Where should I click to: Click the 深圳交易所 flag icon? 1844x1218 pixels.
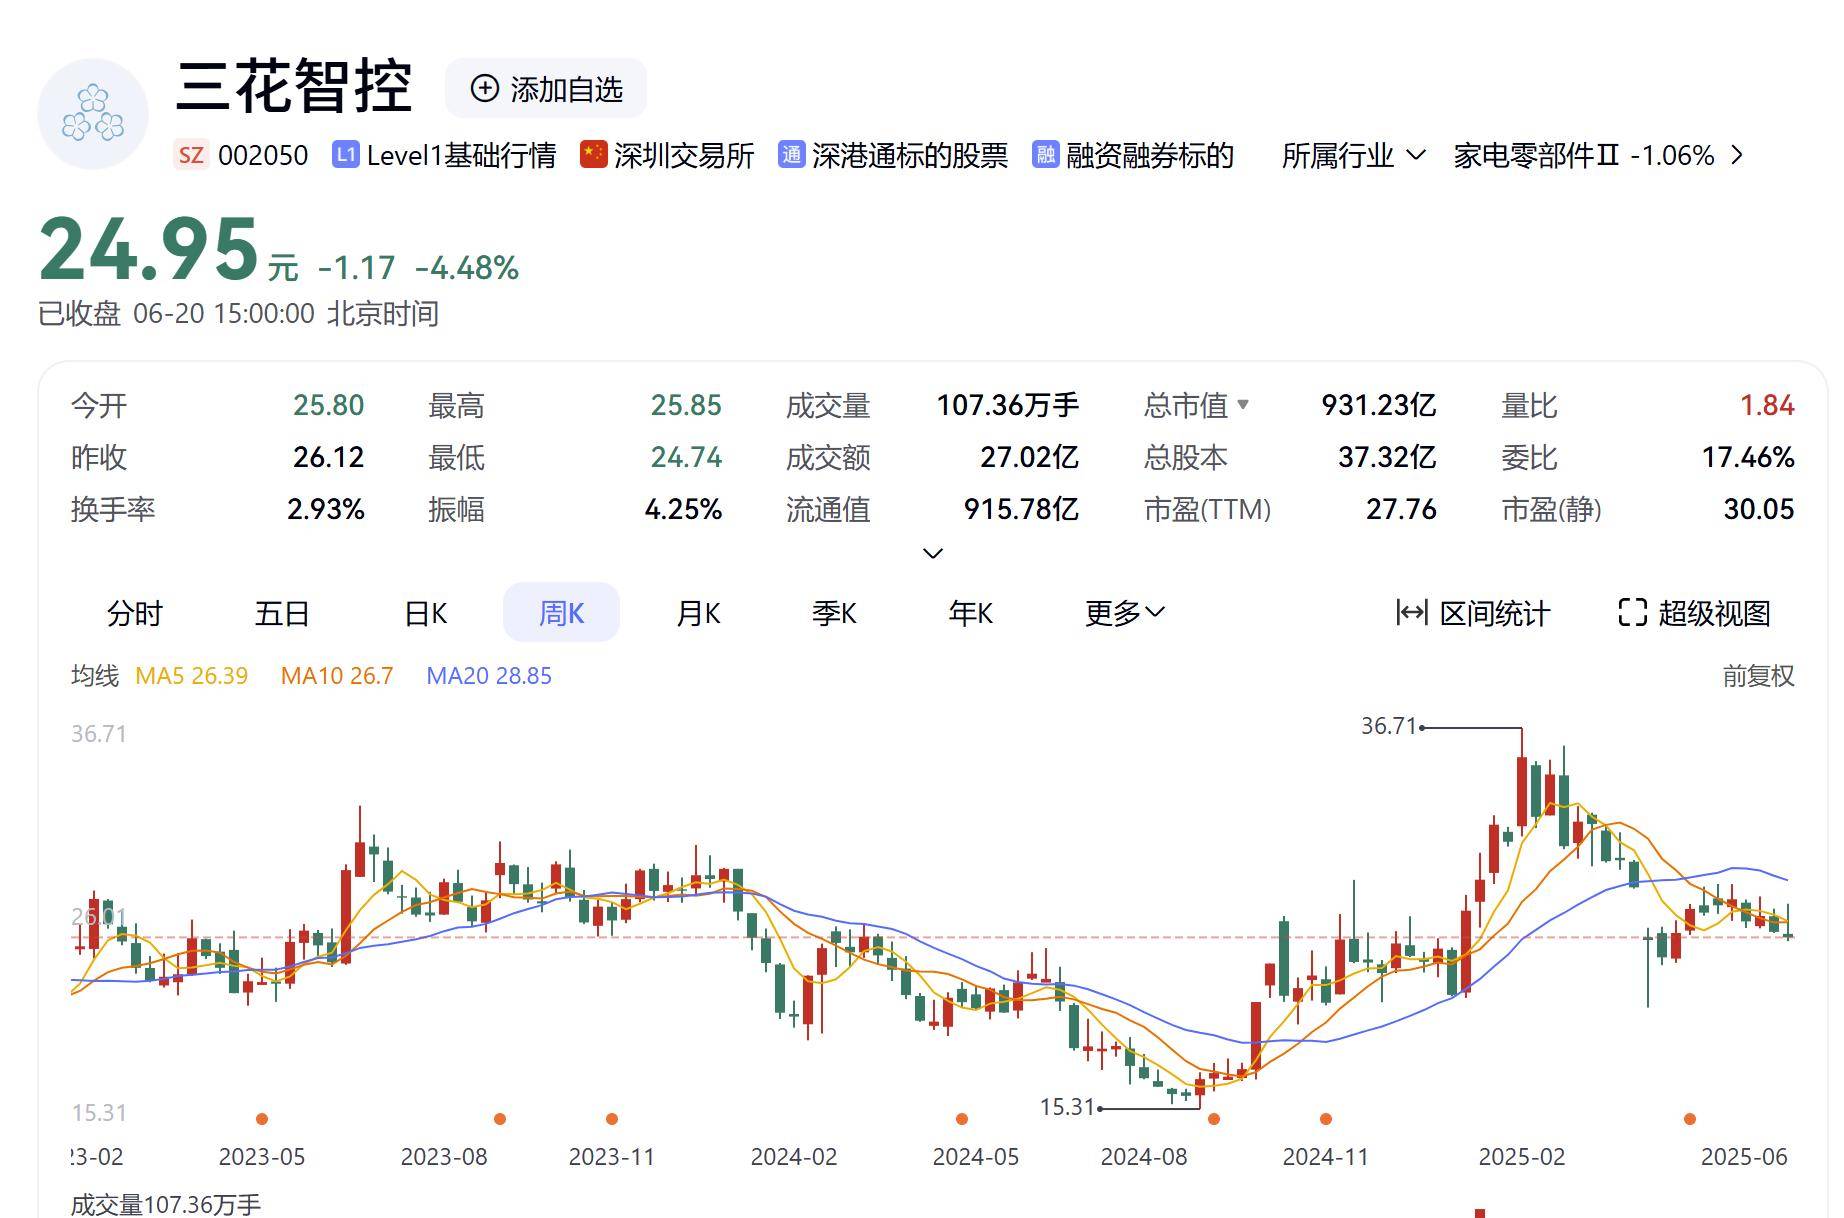tap(595, 156)
